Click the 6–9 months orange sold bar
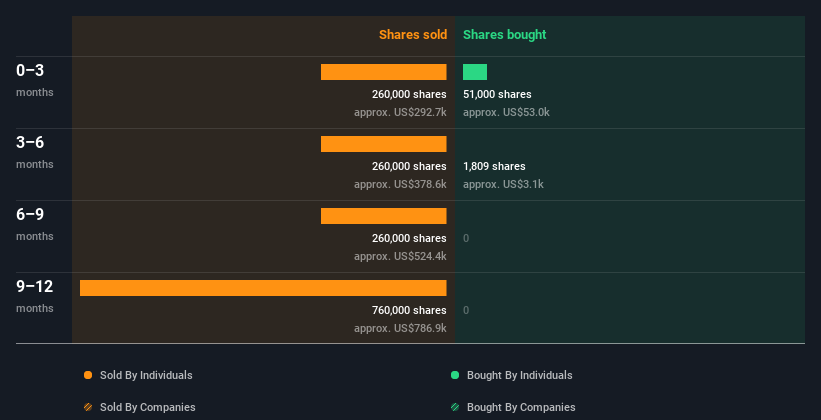 click(x=383, y=216)
